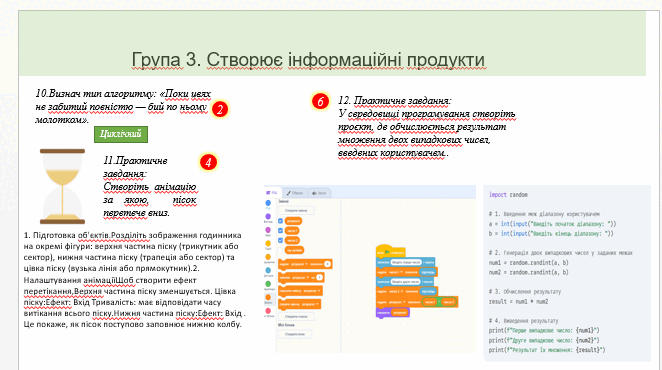Select the blue Motion category circle

point(268,203)
